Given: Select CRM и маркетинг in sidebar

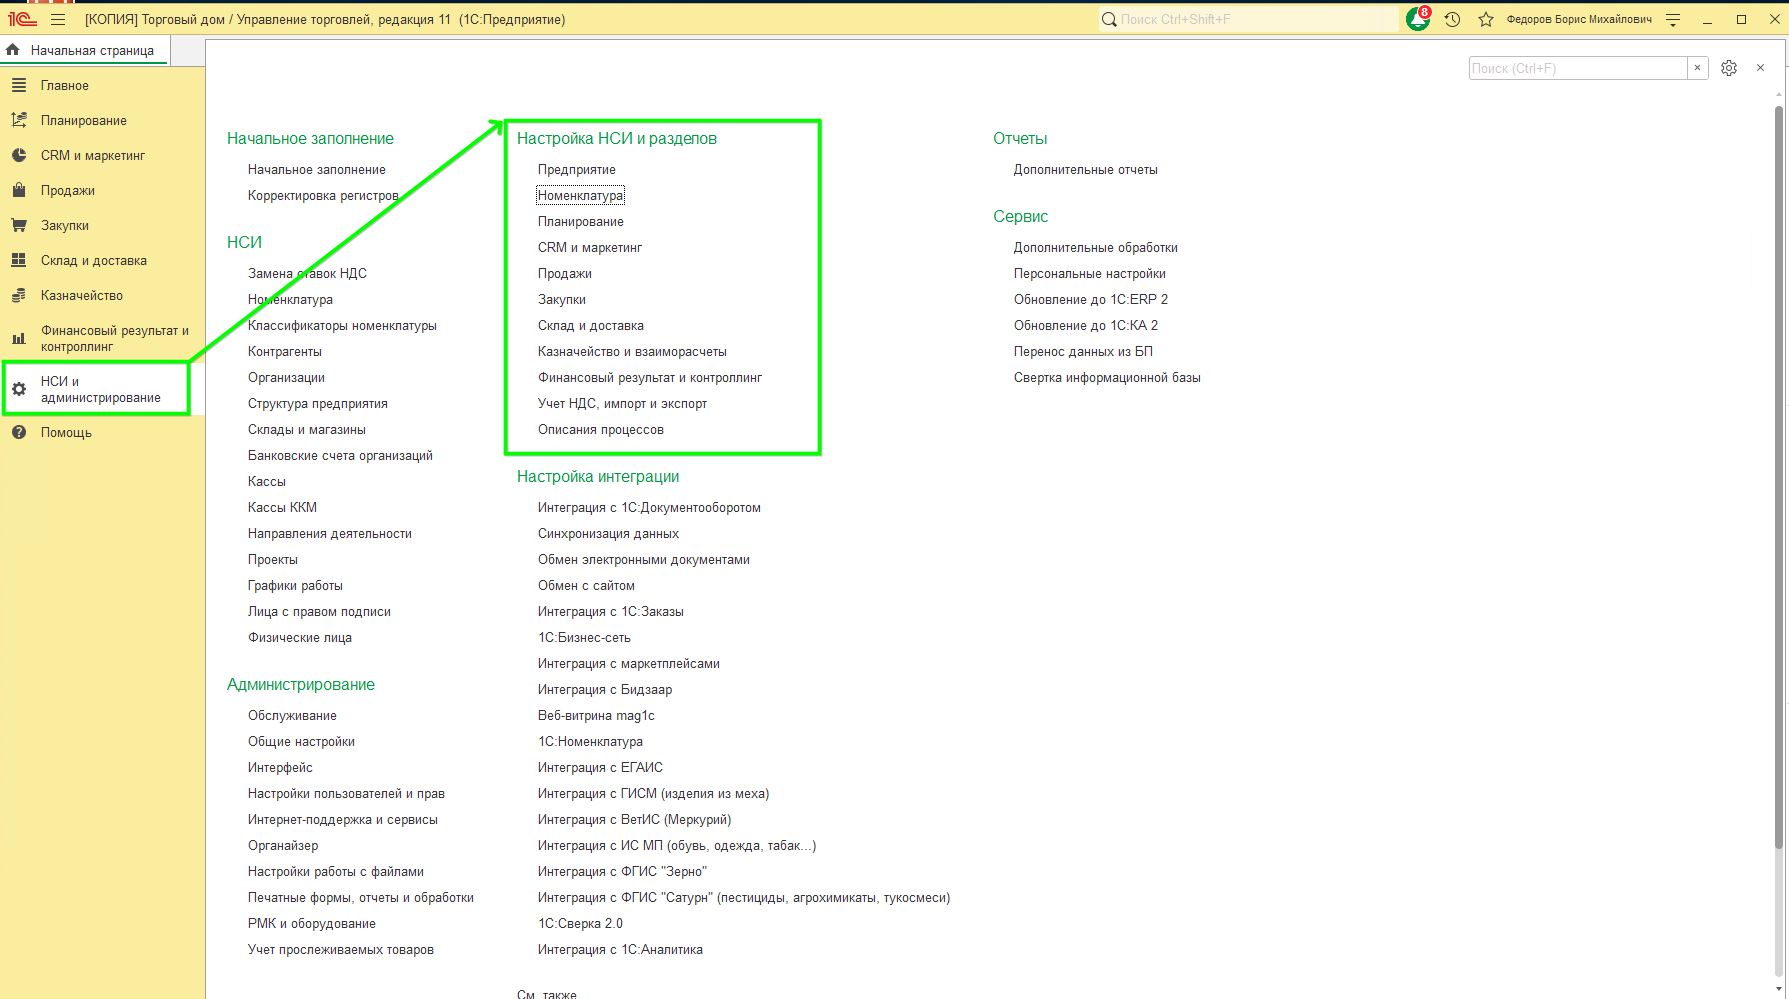Looking at the screenshot, I should tap(92, 155).
